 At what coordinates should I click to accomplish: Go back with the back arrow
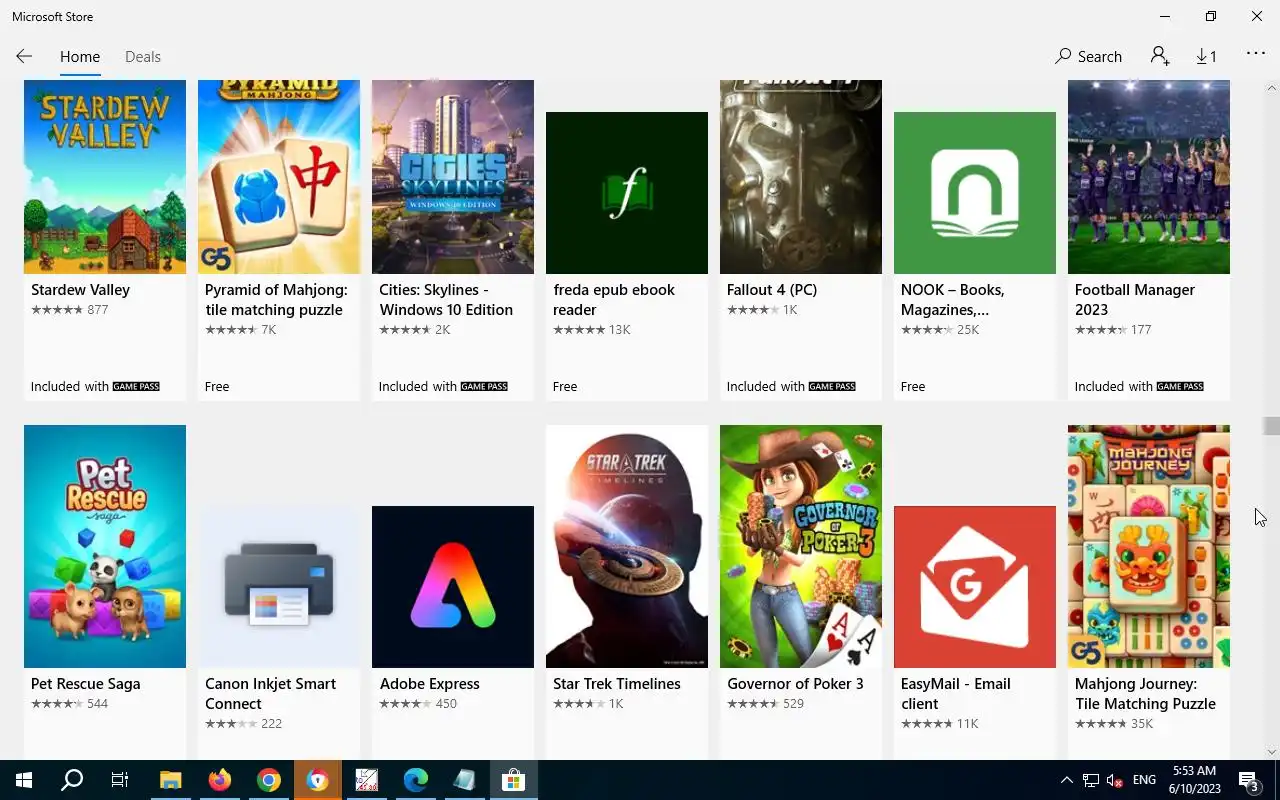point(24,57)
